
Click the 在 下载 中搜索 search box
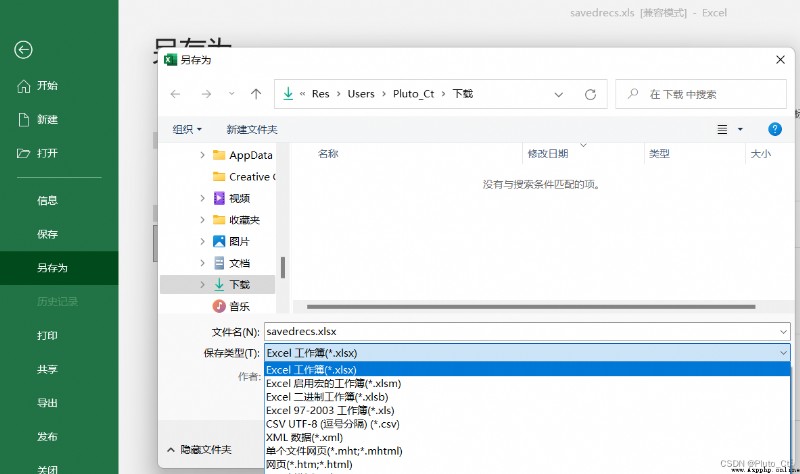[701, 94]
